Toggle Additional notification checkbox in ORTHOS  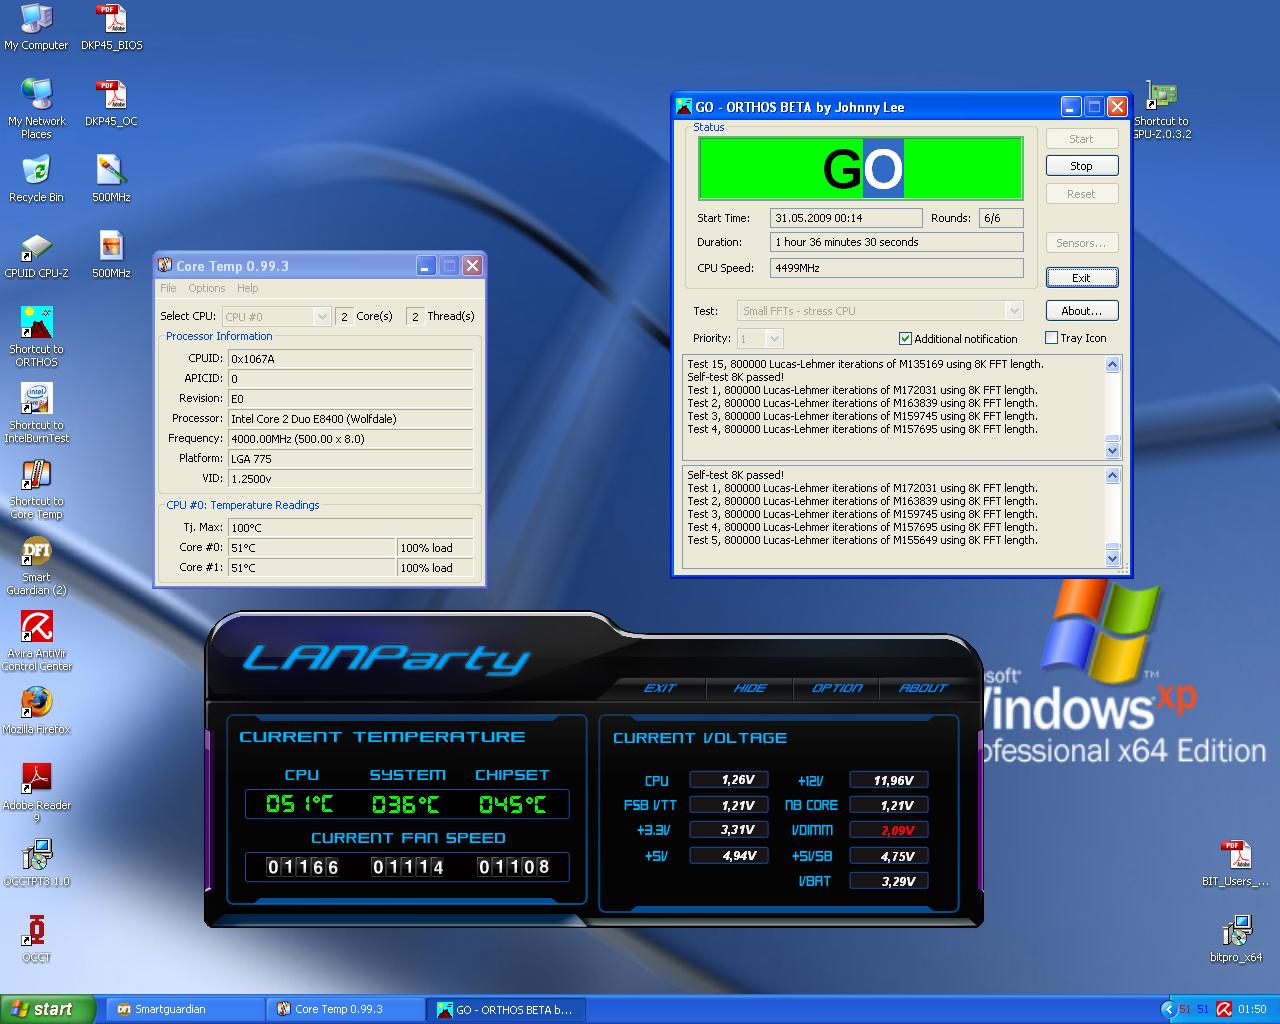pyautogui.click(x=906, y=339)
